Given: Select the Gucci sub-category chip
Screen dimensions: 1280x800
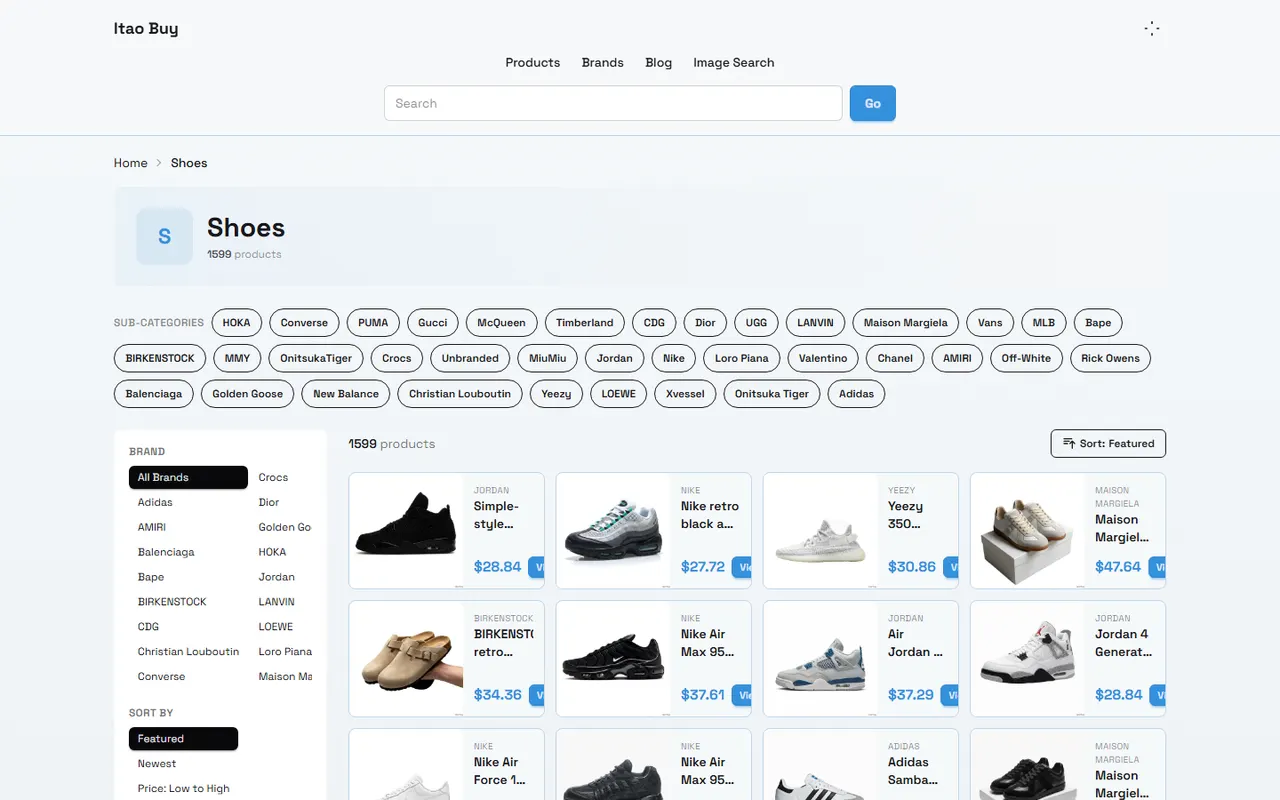Looking at the screenshot, I should 433,323.
